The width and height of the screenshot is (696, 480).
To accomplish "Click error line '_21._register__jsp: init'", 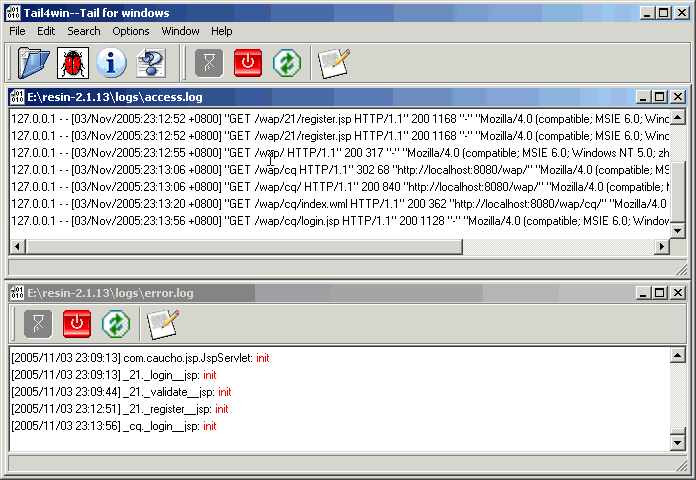I will [120, 409].
